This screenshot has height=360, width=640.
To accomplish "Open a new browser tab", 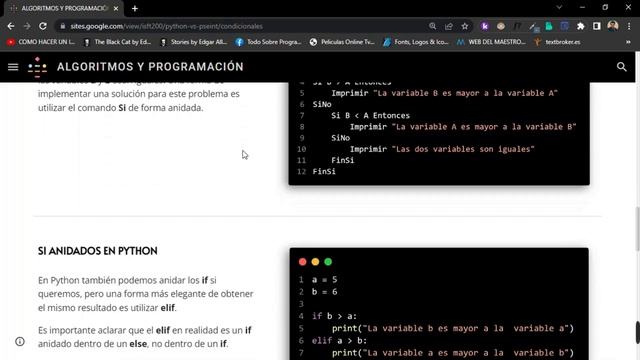I will coord(135,9).
